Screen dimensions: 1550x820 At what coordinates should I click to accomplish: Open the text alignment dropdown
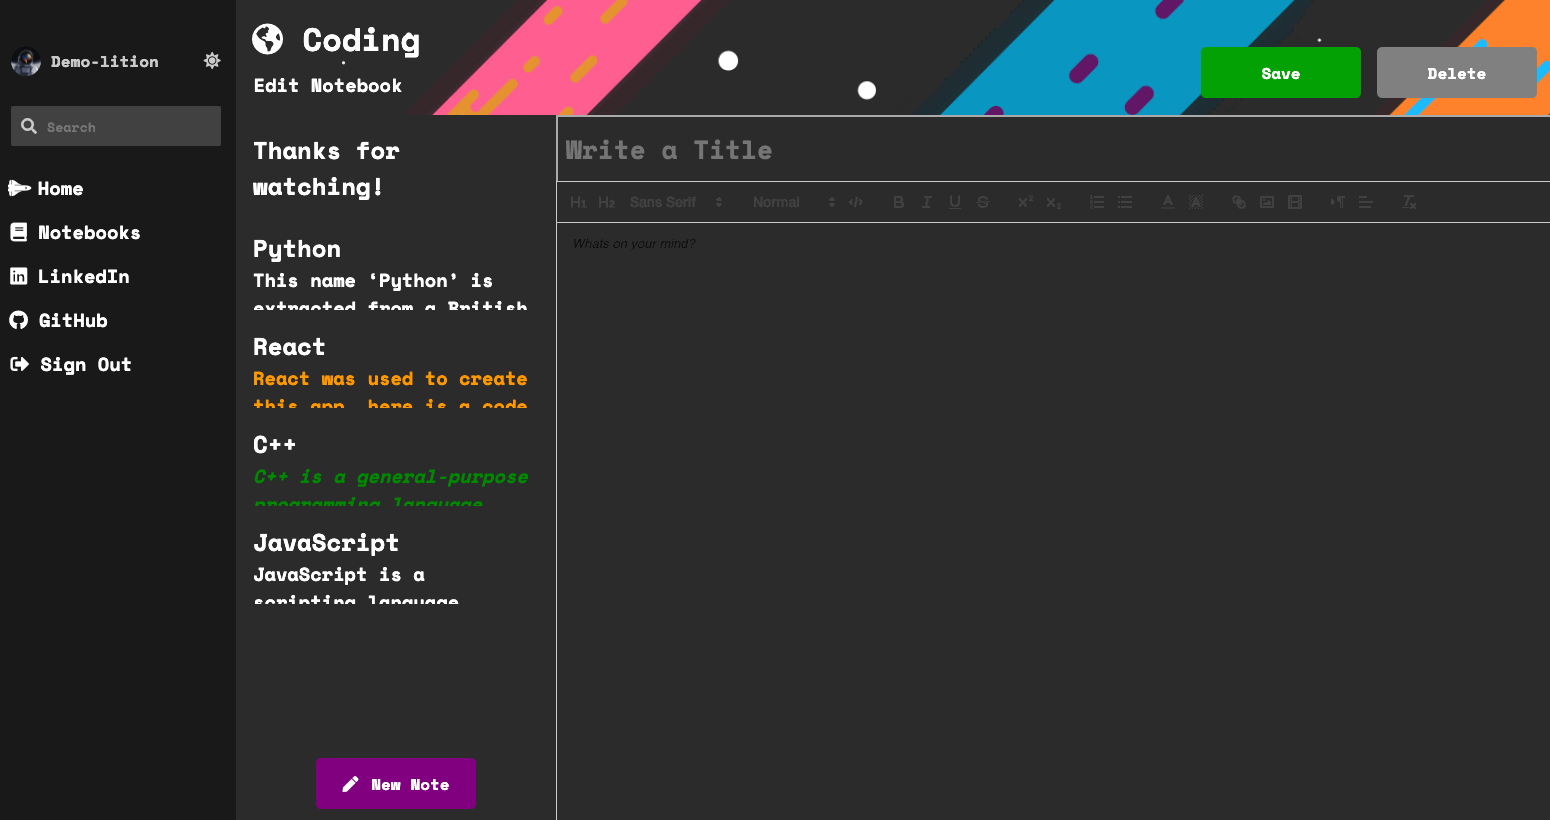(x=1366, y=202)
